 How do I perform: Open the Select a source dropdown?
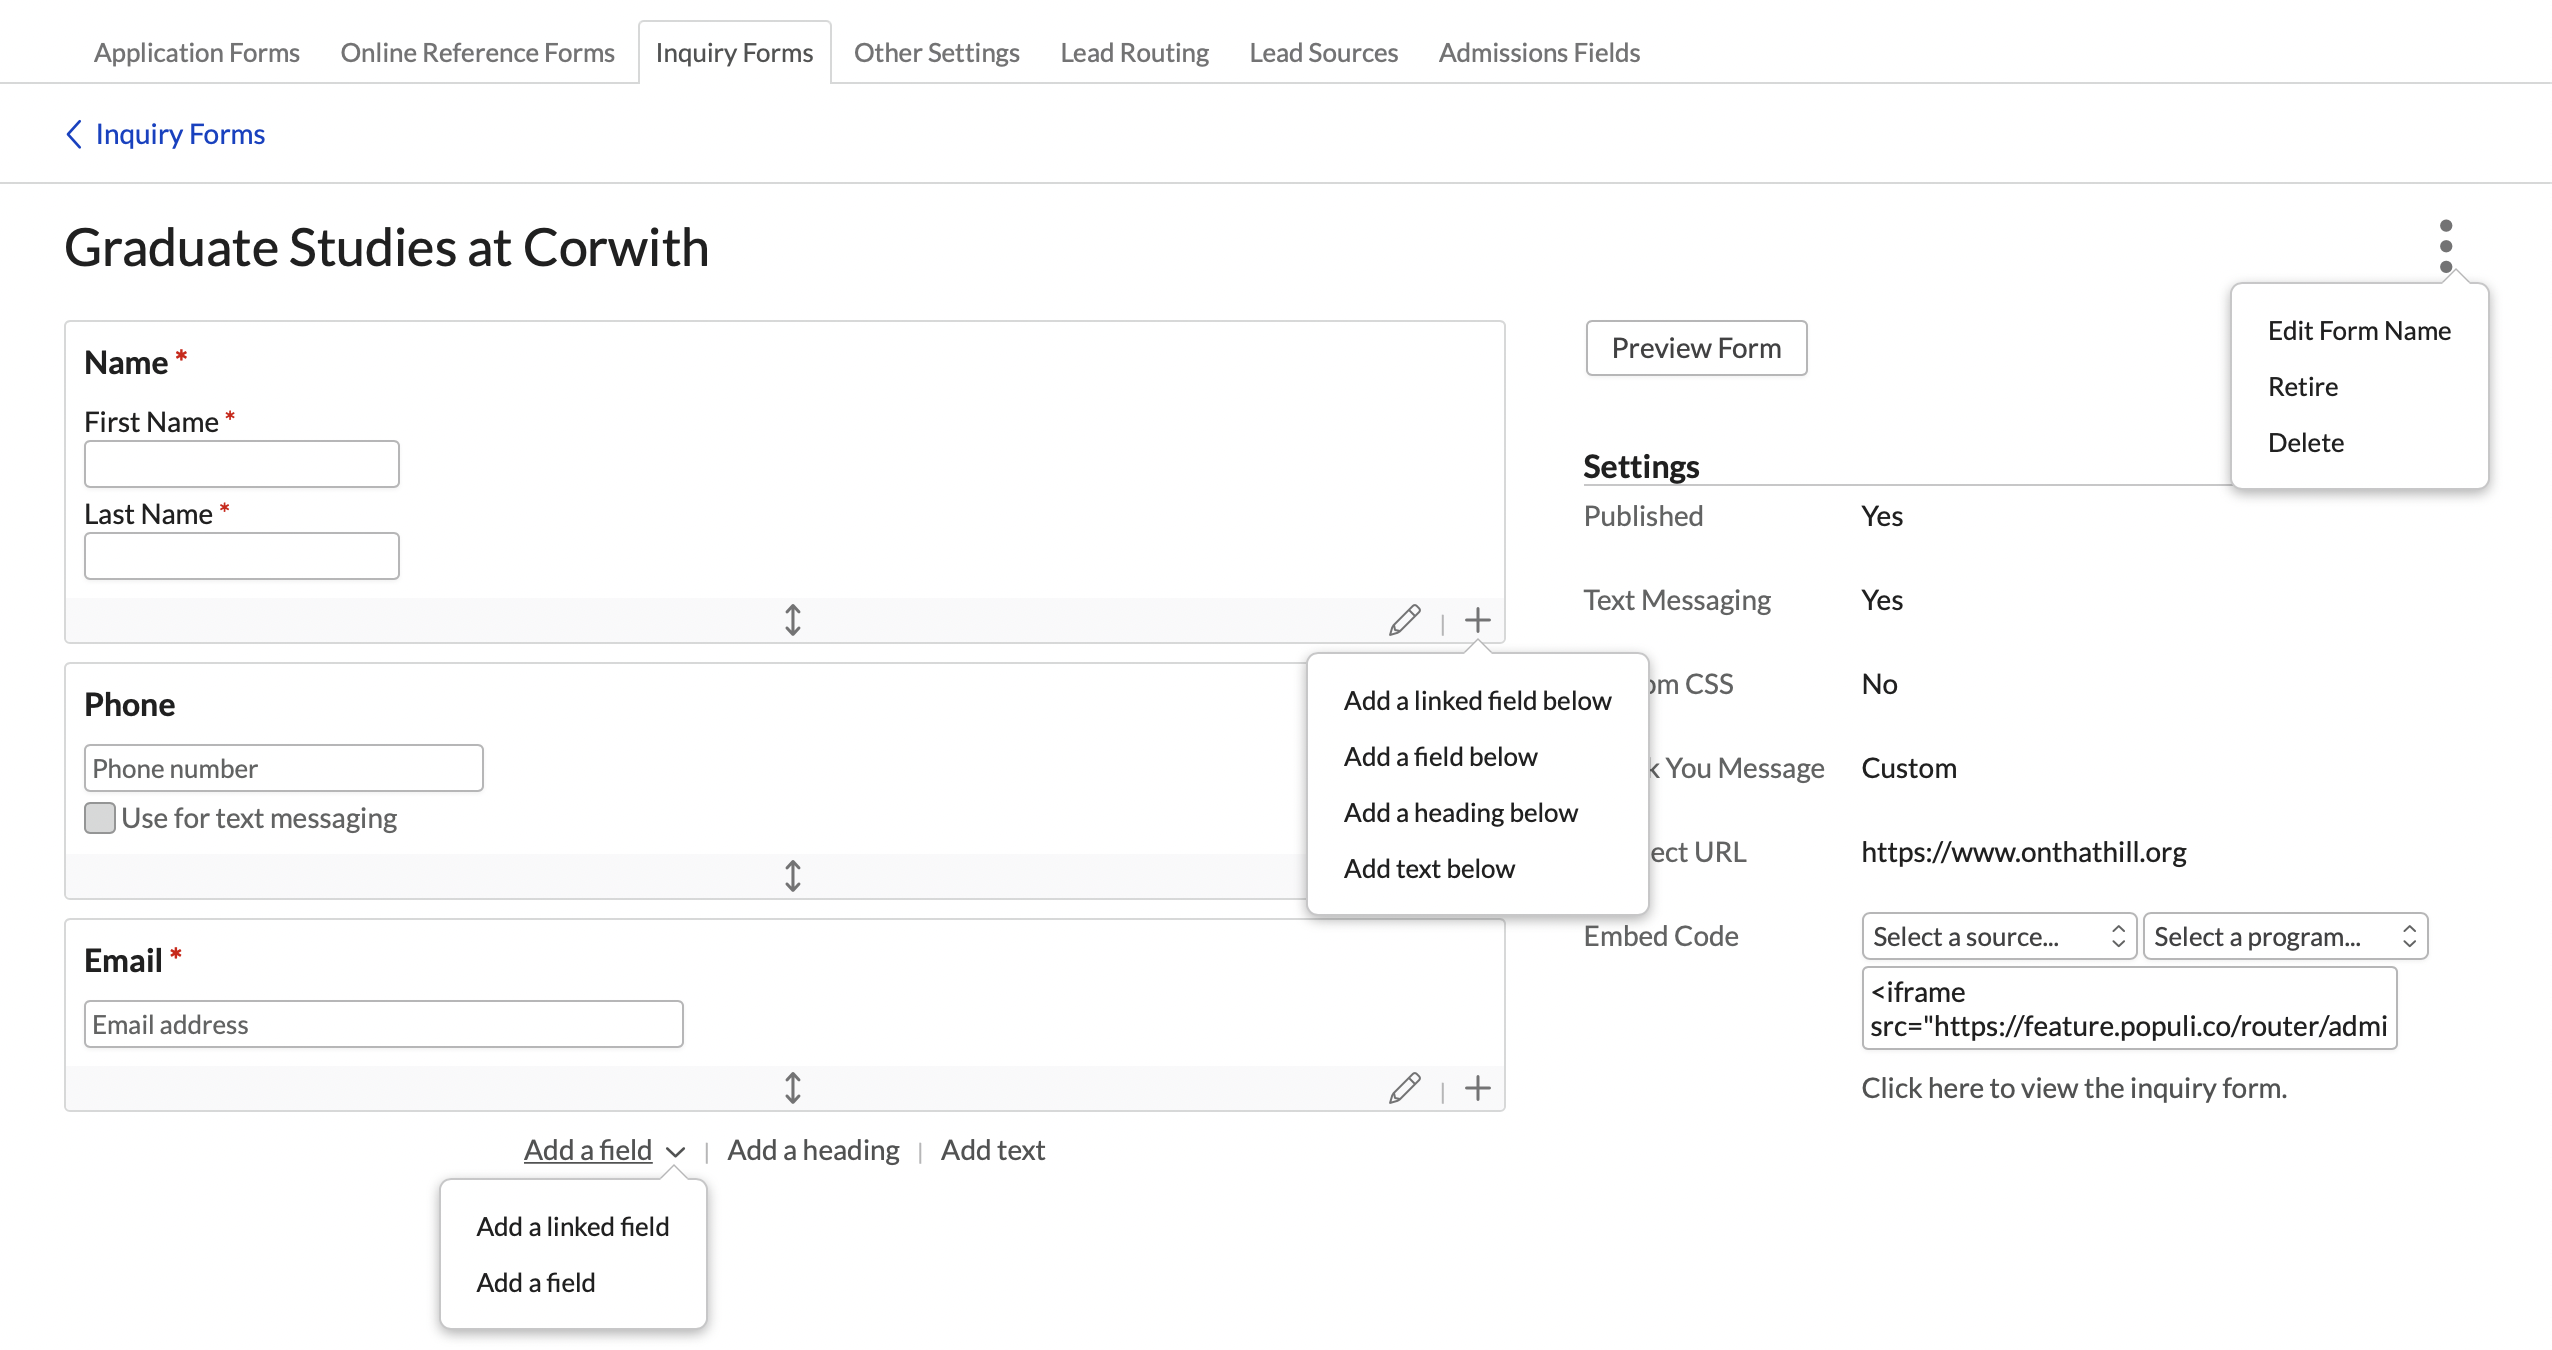point(1997,936)
